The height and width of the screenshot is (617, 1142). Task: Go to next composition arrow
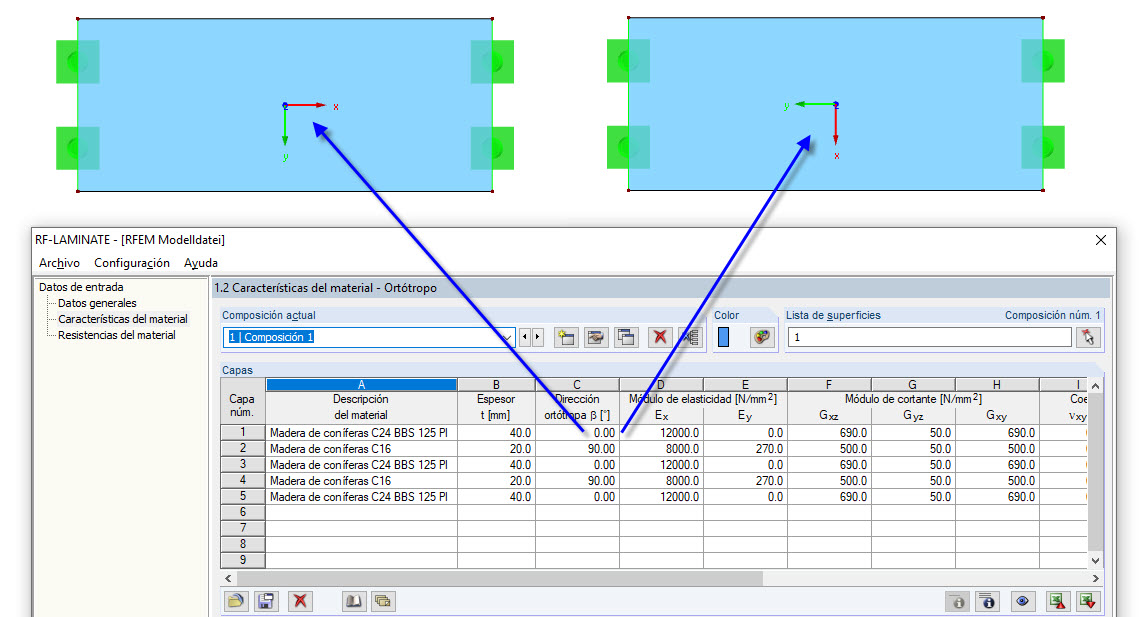pos(537,337)
